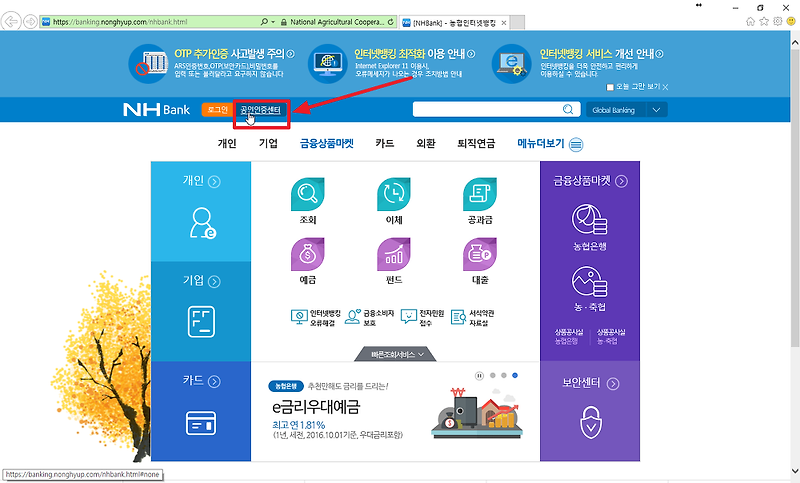Close the NHBank browser tab
800x483 pixels.
(x=504, y=22)
